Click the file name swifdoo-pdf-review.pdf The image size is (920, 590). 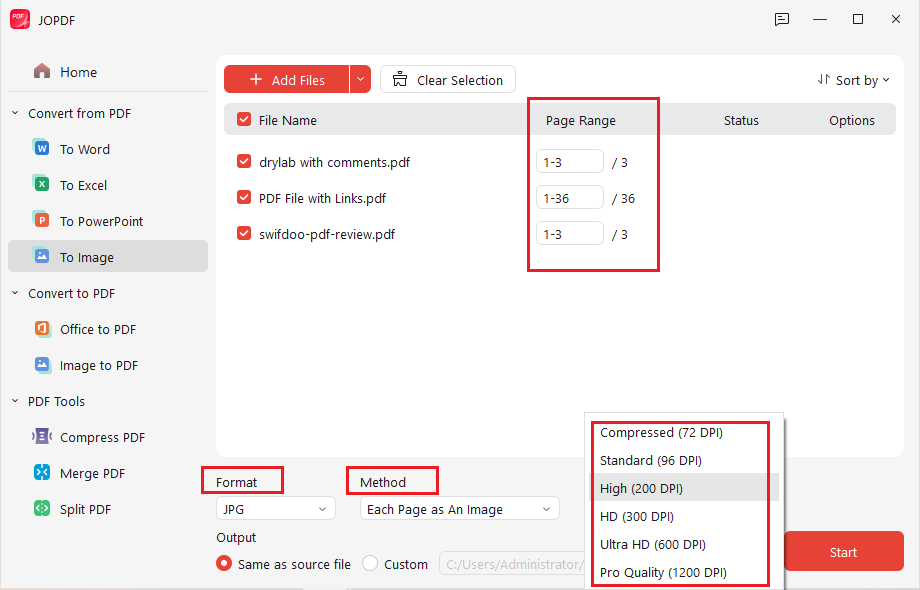[x=327, y=234]
